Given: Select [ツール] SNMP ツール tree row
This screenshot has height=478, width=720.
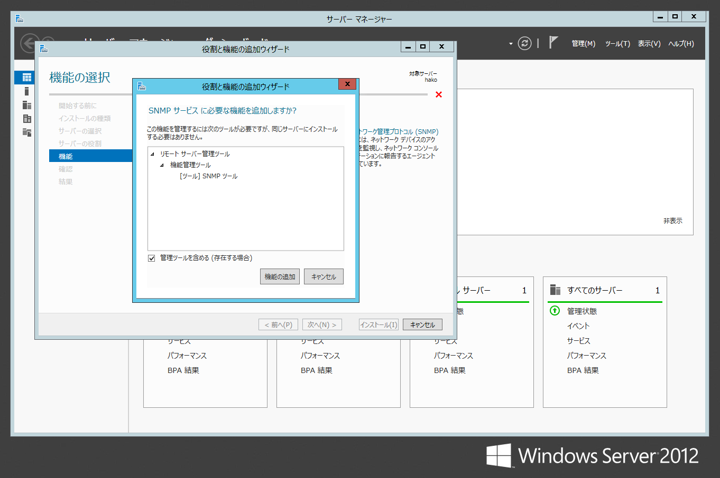Looking at the screenshot, I should coord(208,176).
